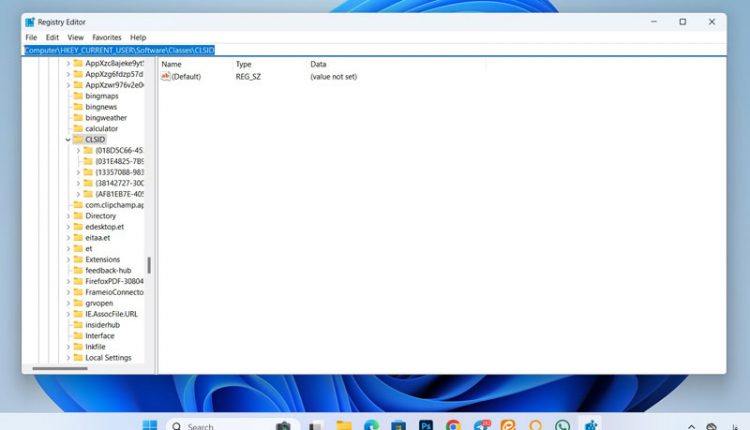Open the View menu
The height and width of the screenshot is (430, 750).
(76, 37)
